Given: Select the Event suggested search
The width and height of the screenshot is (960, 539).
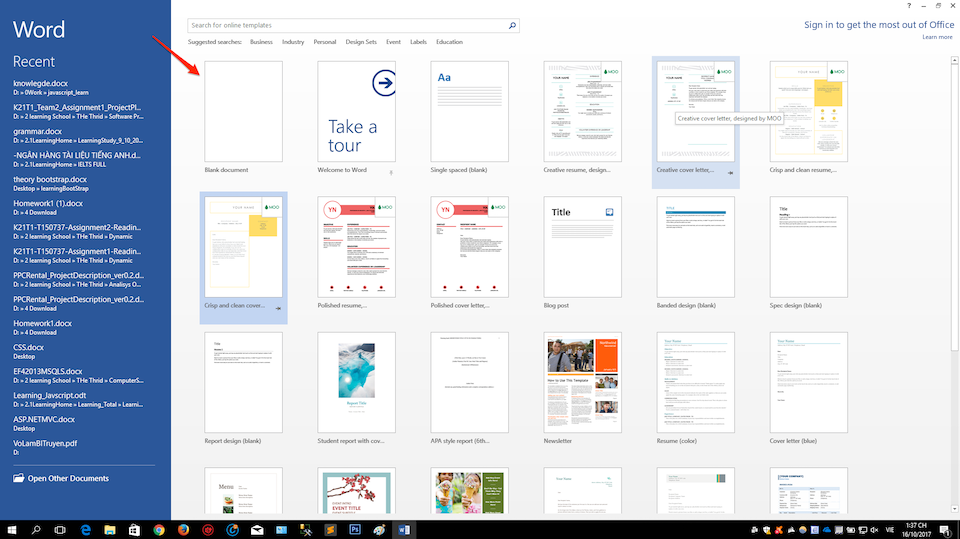Looking at the screenshot, I should coord(393,42).
